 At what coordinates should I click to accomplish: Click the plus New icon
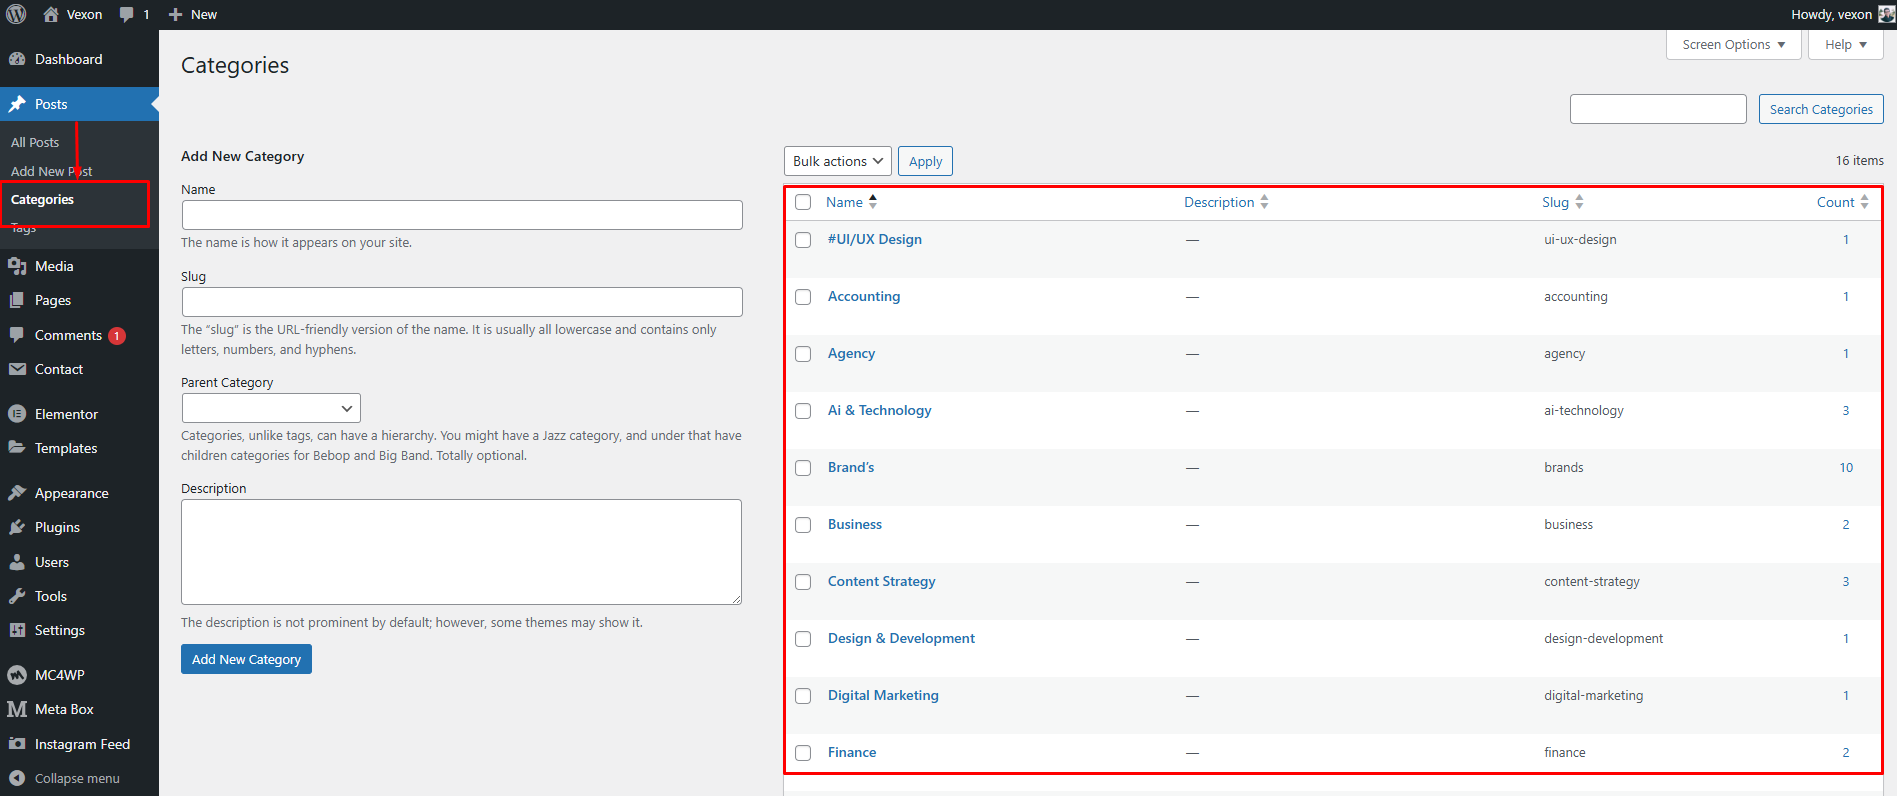175,14
